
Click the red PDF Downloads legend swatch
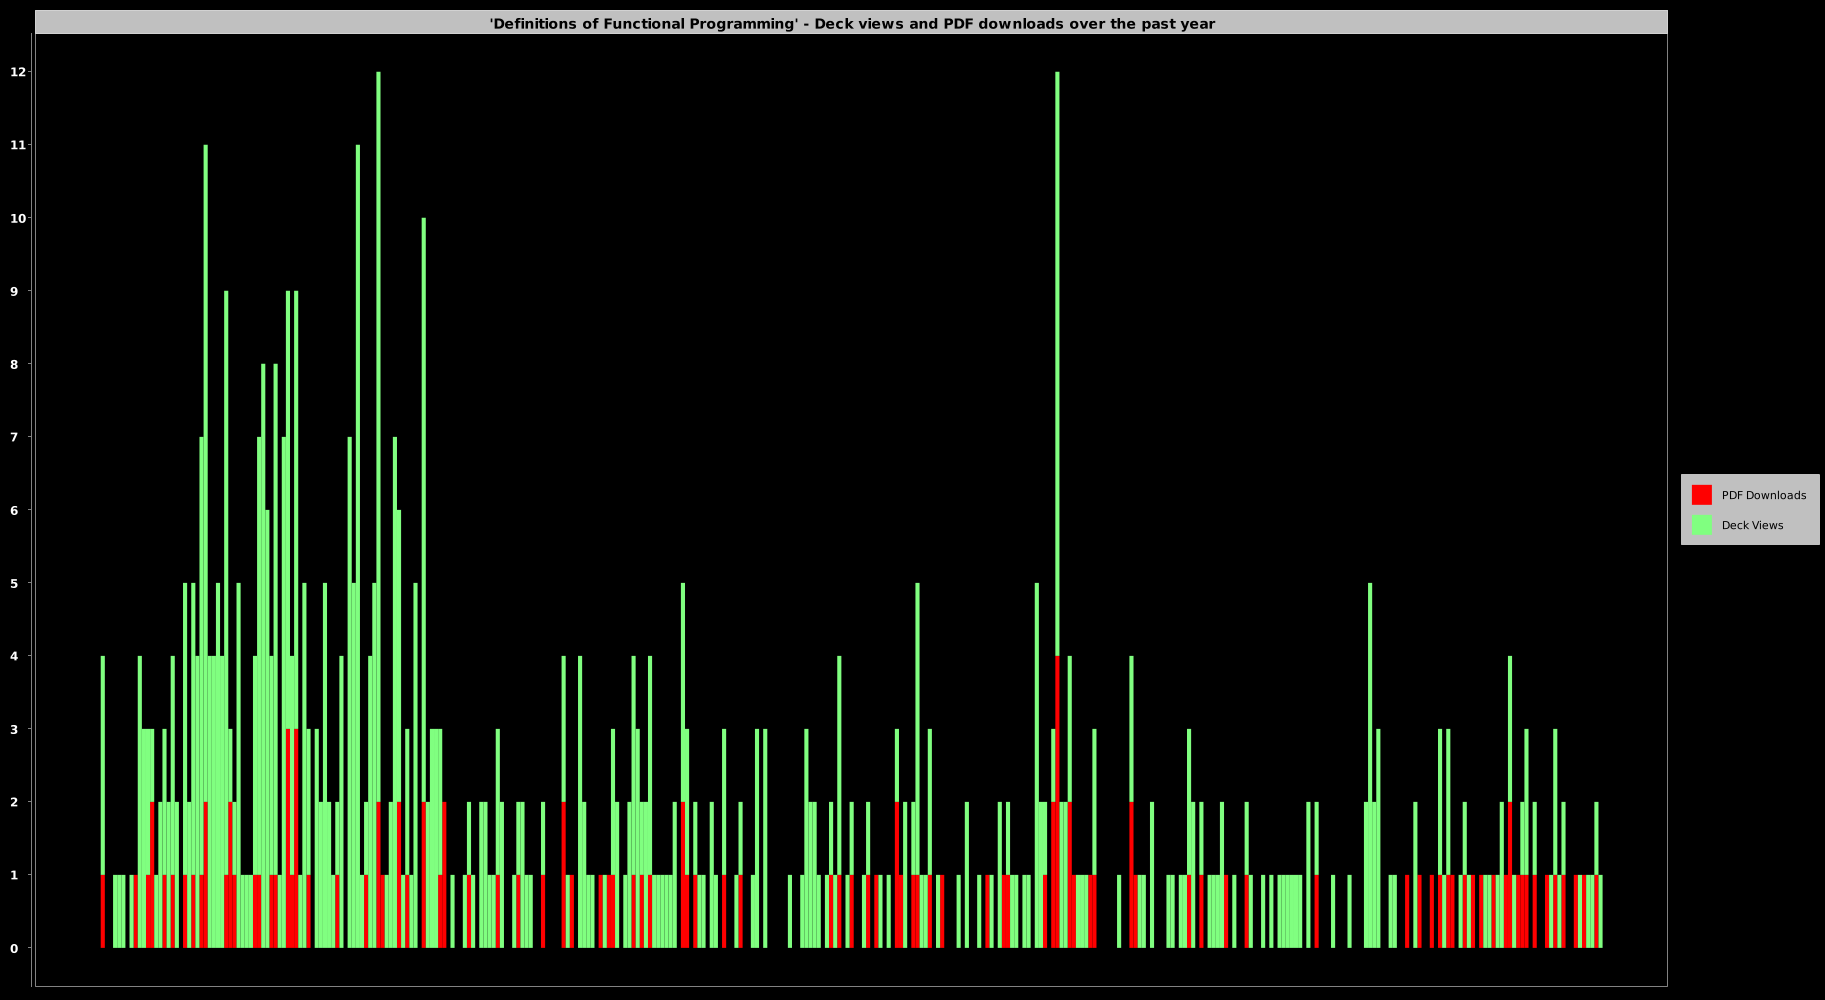pos(1701,495)
